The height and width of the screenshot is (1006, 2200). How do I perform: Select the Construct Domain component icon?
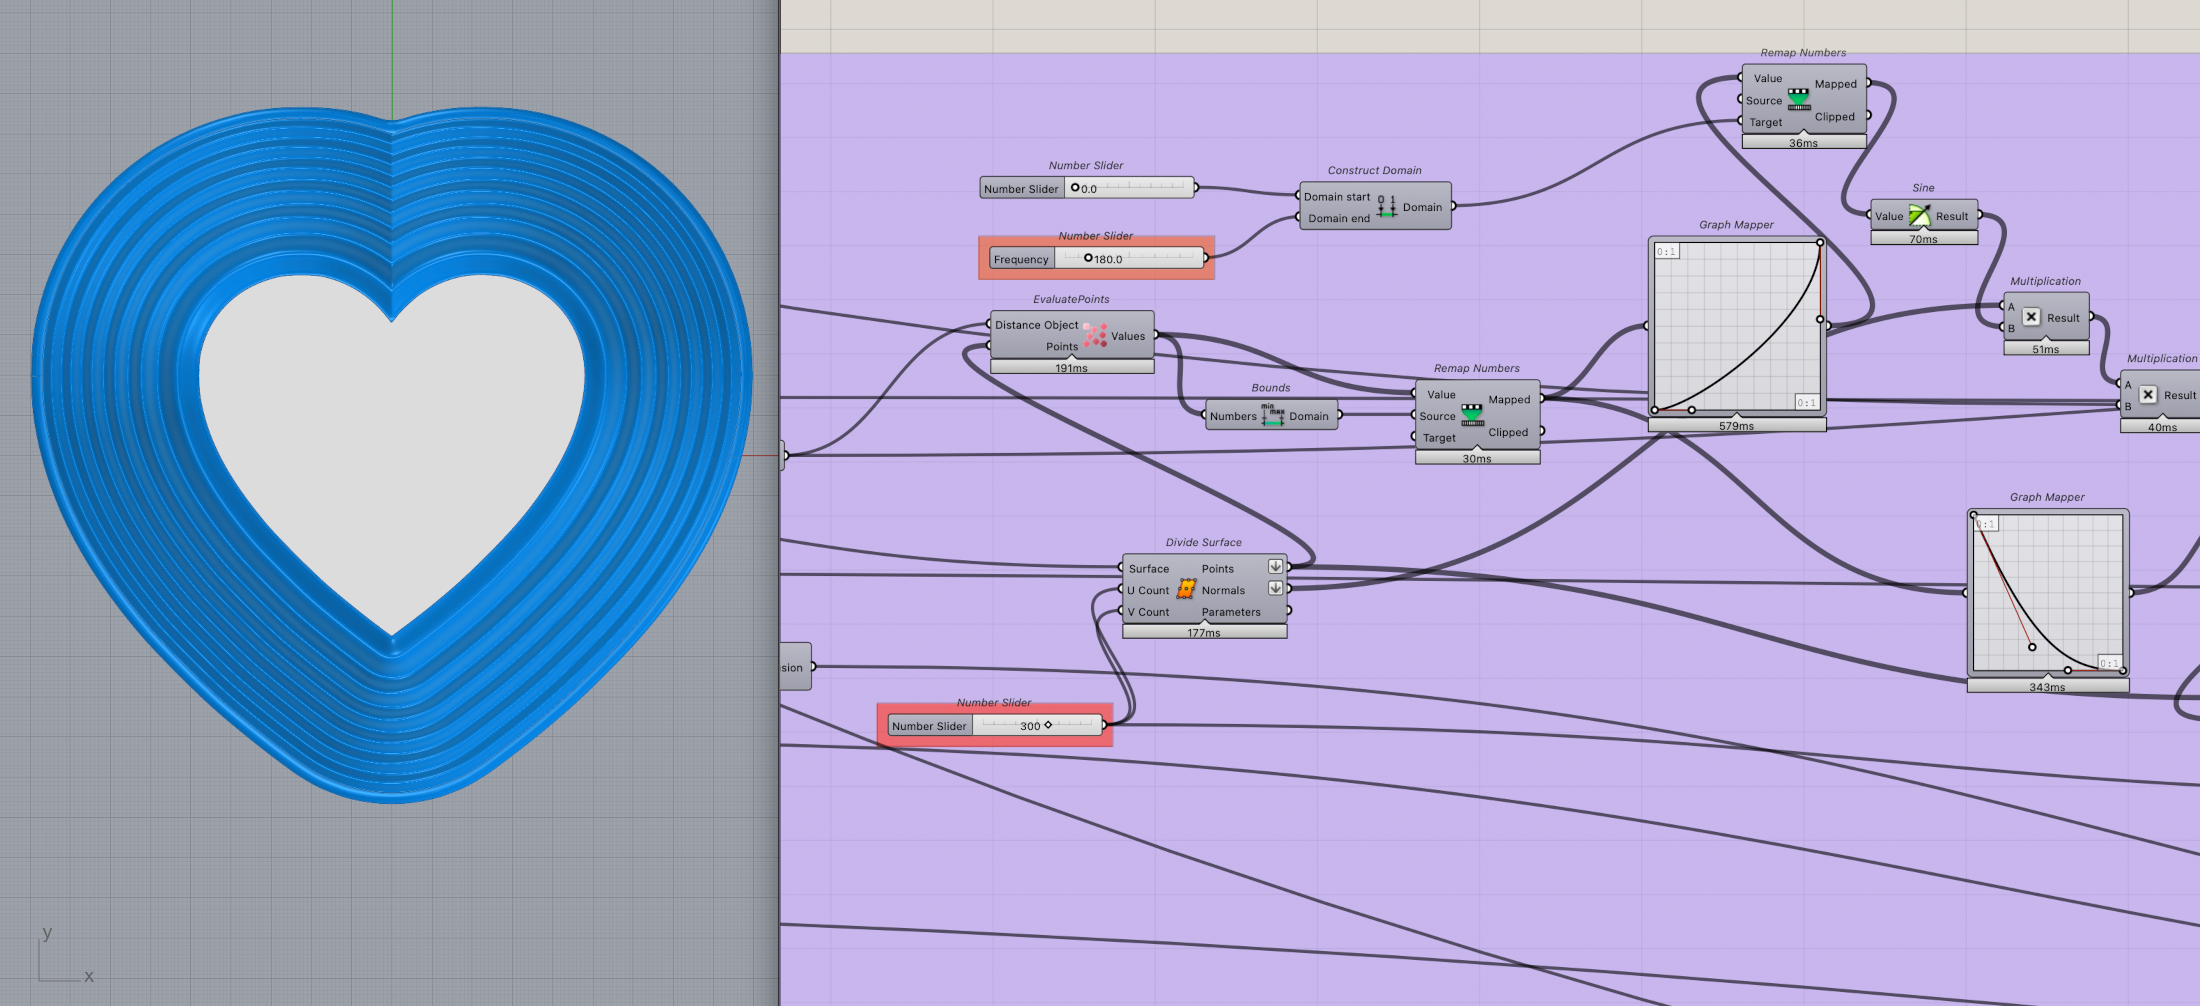(1386, 207)
